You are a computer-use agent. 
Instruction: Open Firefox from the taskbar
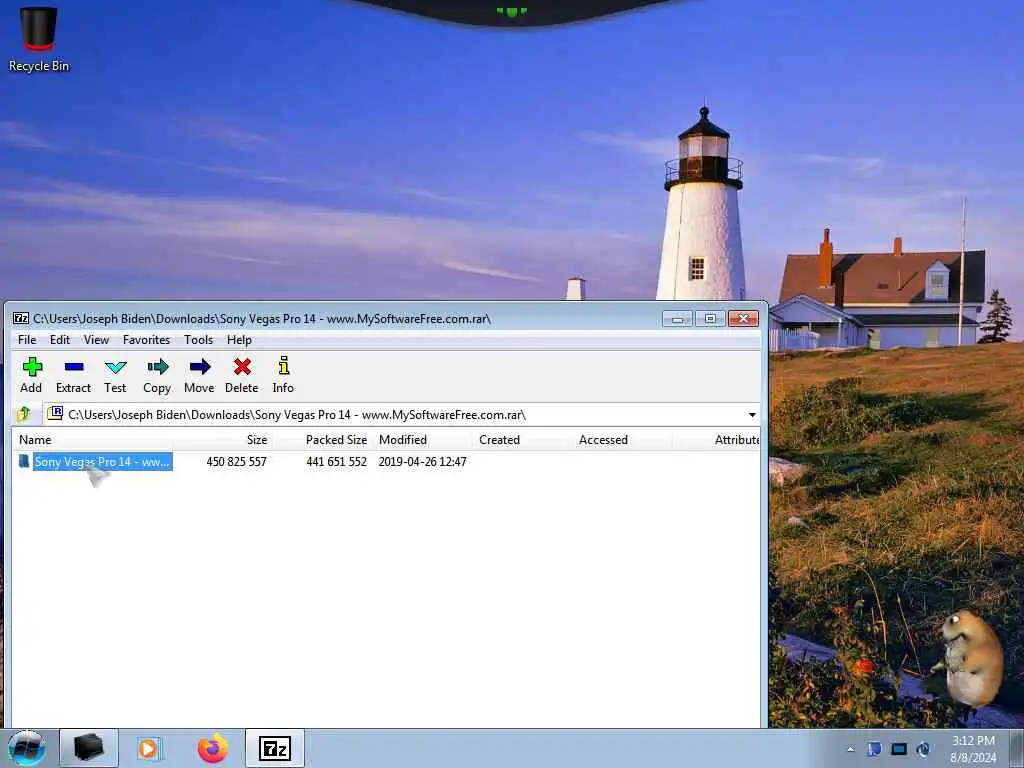click(x=213, y=748)
